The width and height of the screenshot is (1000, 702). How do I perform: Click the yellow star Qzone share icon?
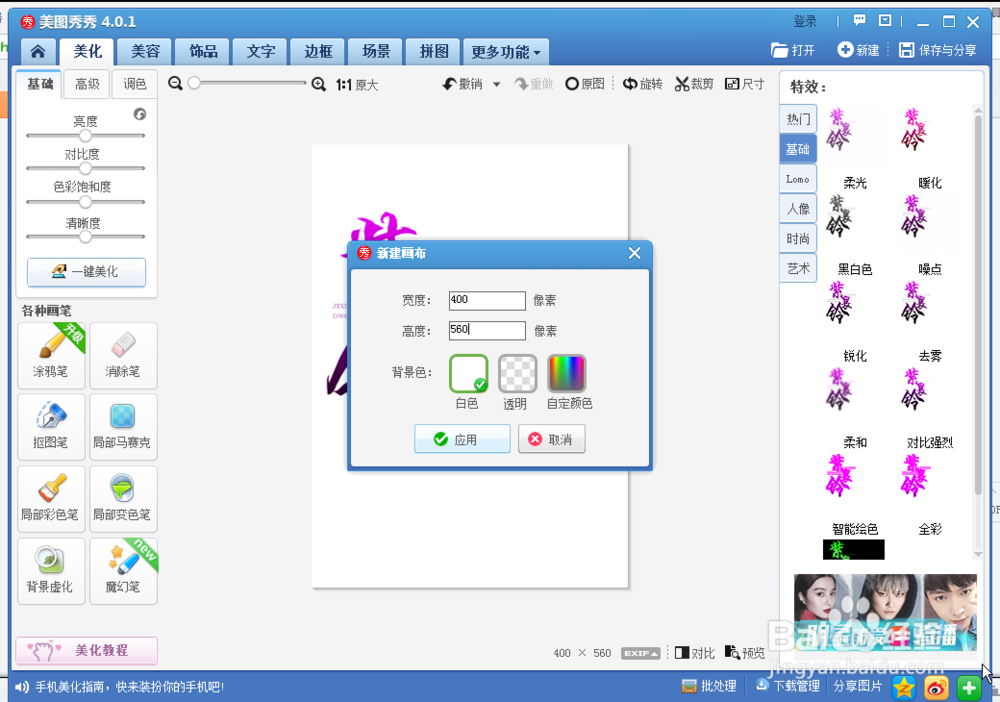tap(904, 688)
